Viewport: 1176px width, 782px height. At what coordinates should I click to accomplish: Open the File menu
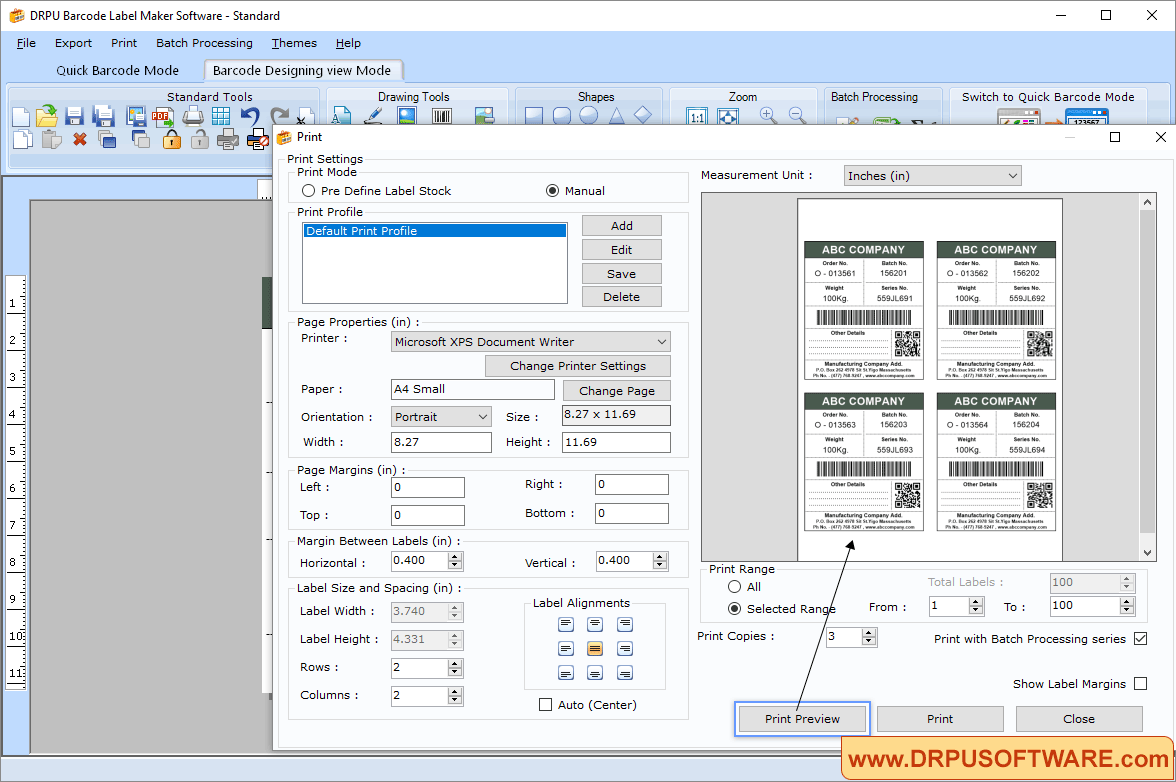point(26,43)
